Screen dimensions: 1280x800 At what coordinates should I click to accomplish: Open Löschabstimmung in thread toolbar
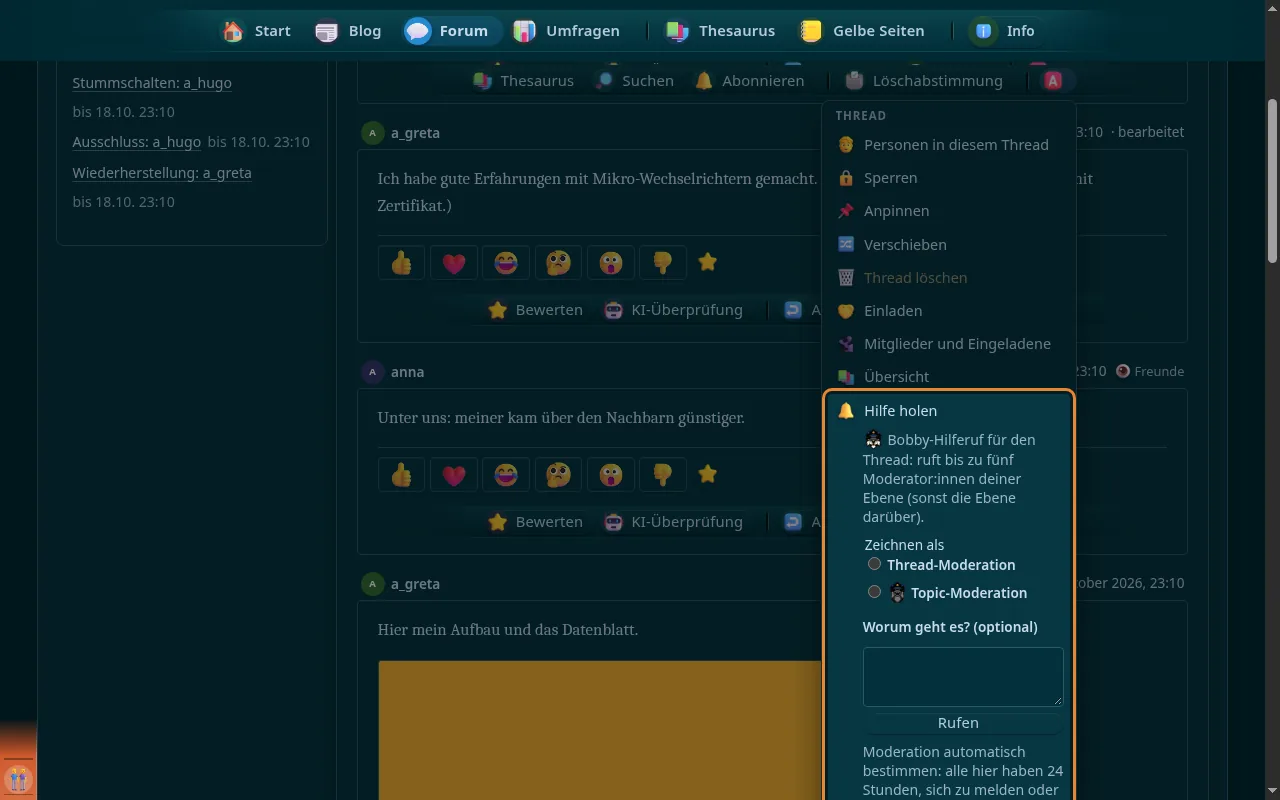[923, 81]
